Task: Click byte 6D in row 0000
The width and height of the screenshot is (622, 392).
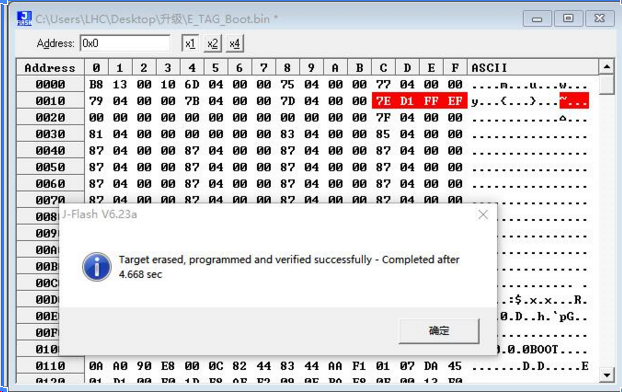Action: (x=192, y=85)
